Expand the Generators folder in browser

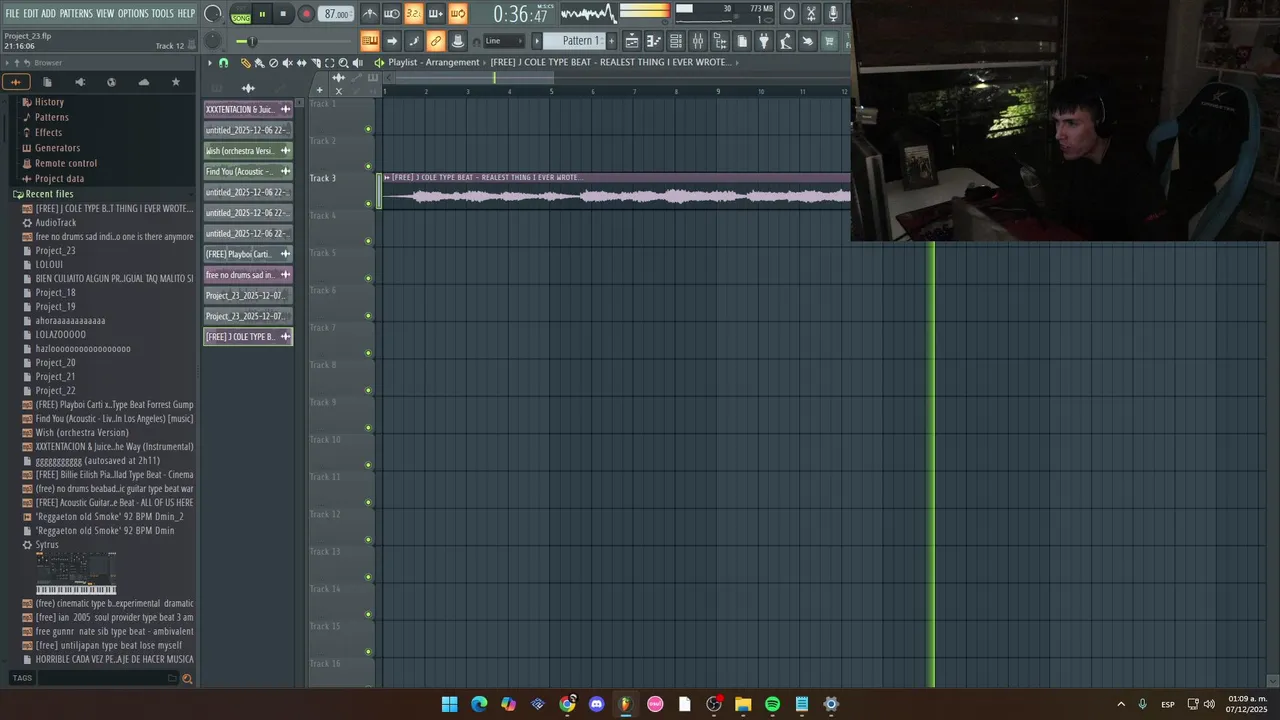[x=57, y=148]
